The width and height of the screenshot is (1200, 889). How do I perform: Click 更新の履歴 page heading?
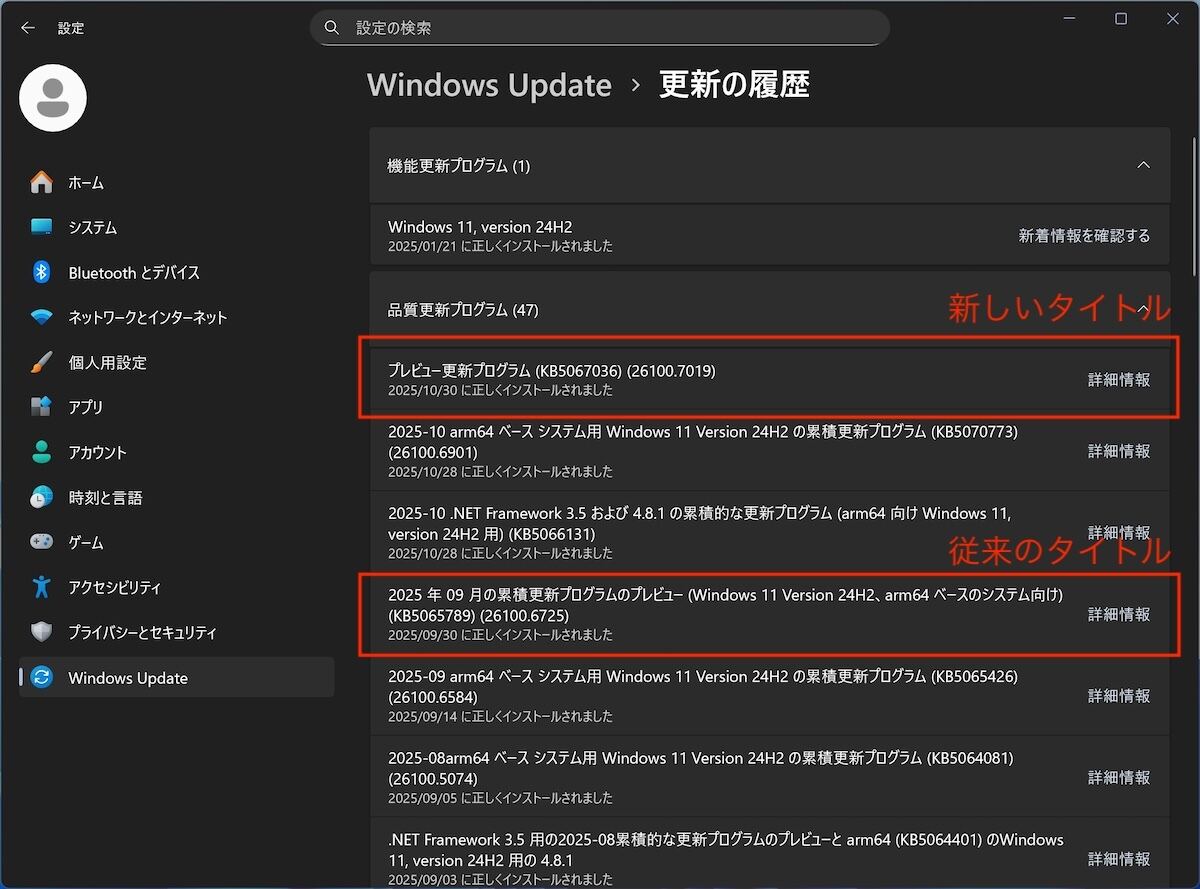pyautogui.click(x=734, y=85)
